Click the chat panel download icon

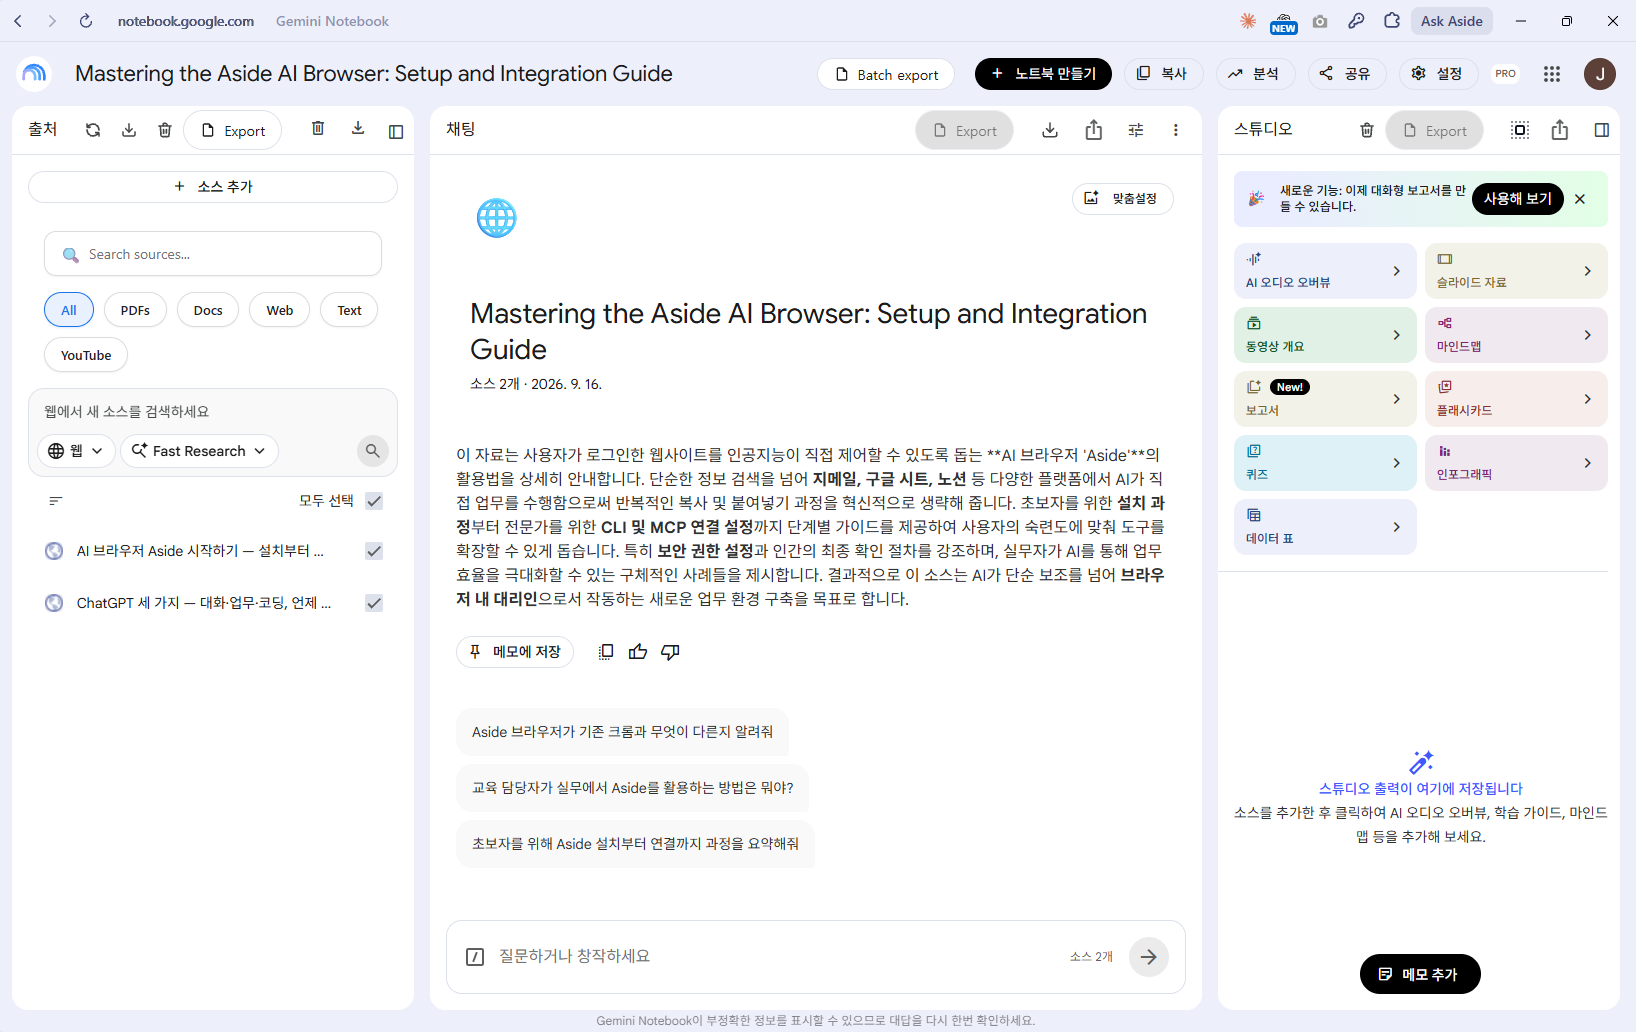coord(1050,130)
